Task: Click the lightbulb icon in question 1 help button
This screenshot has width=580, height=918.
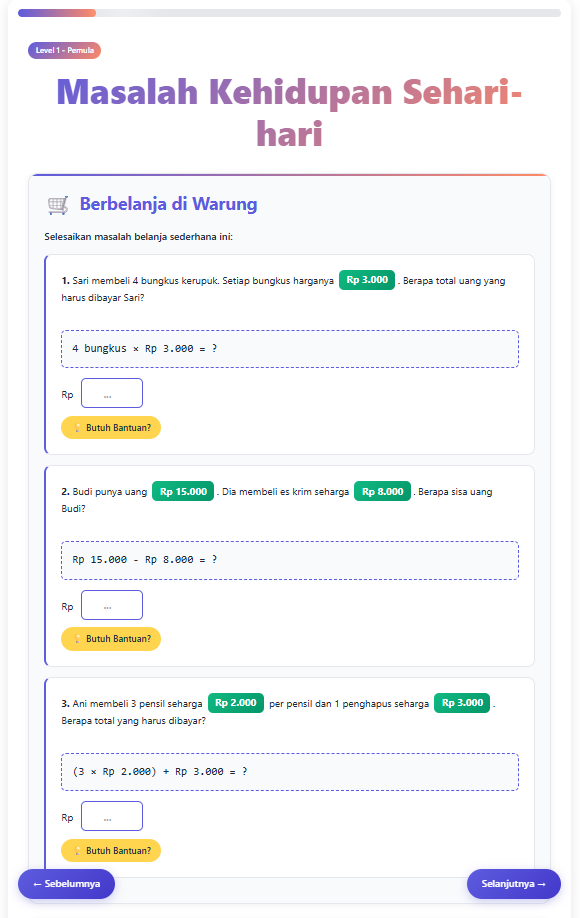Action: click(77, 428)
